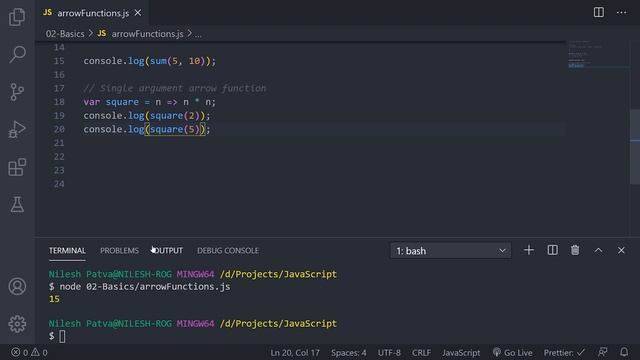Click the 02-Basics breadcrumb folder
This screenshot has height=360, width=640.
click(x=65, y=34)
